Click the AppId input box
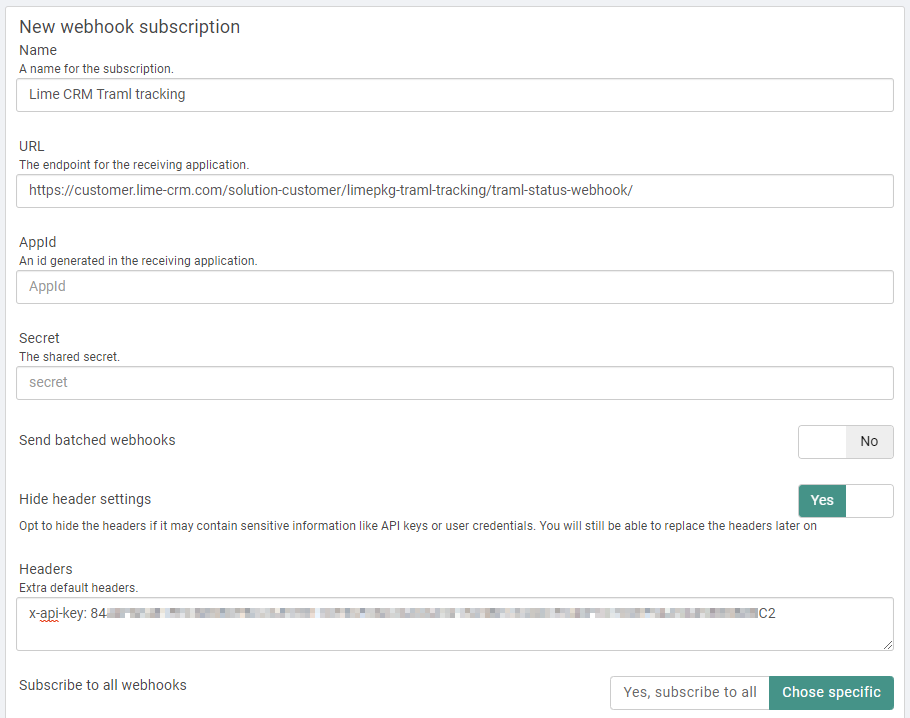This screenshot has height=718, width=910. tap(455, 287)
